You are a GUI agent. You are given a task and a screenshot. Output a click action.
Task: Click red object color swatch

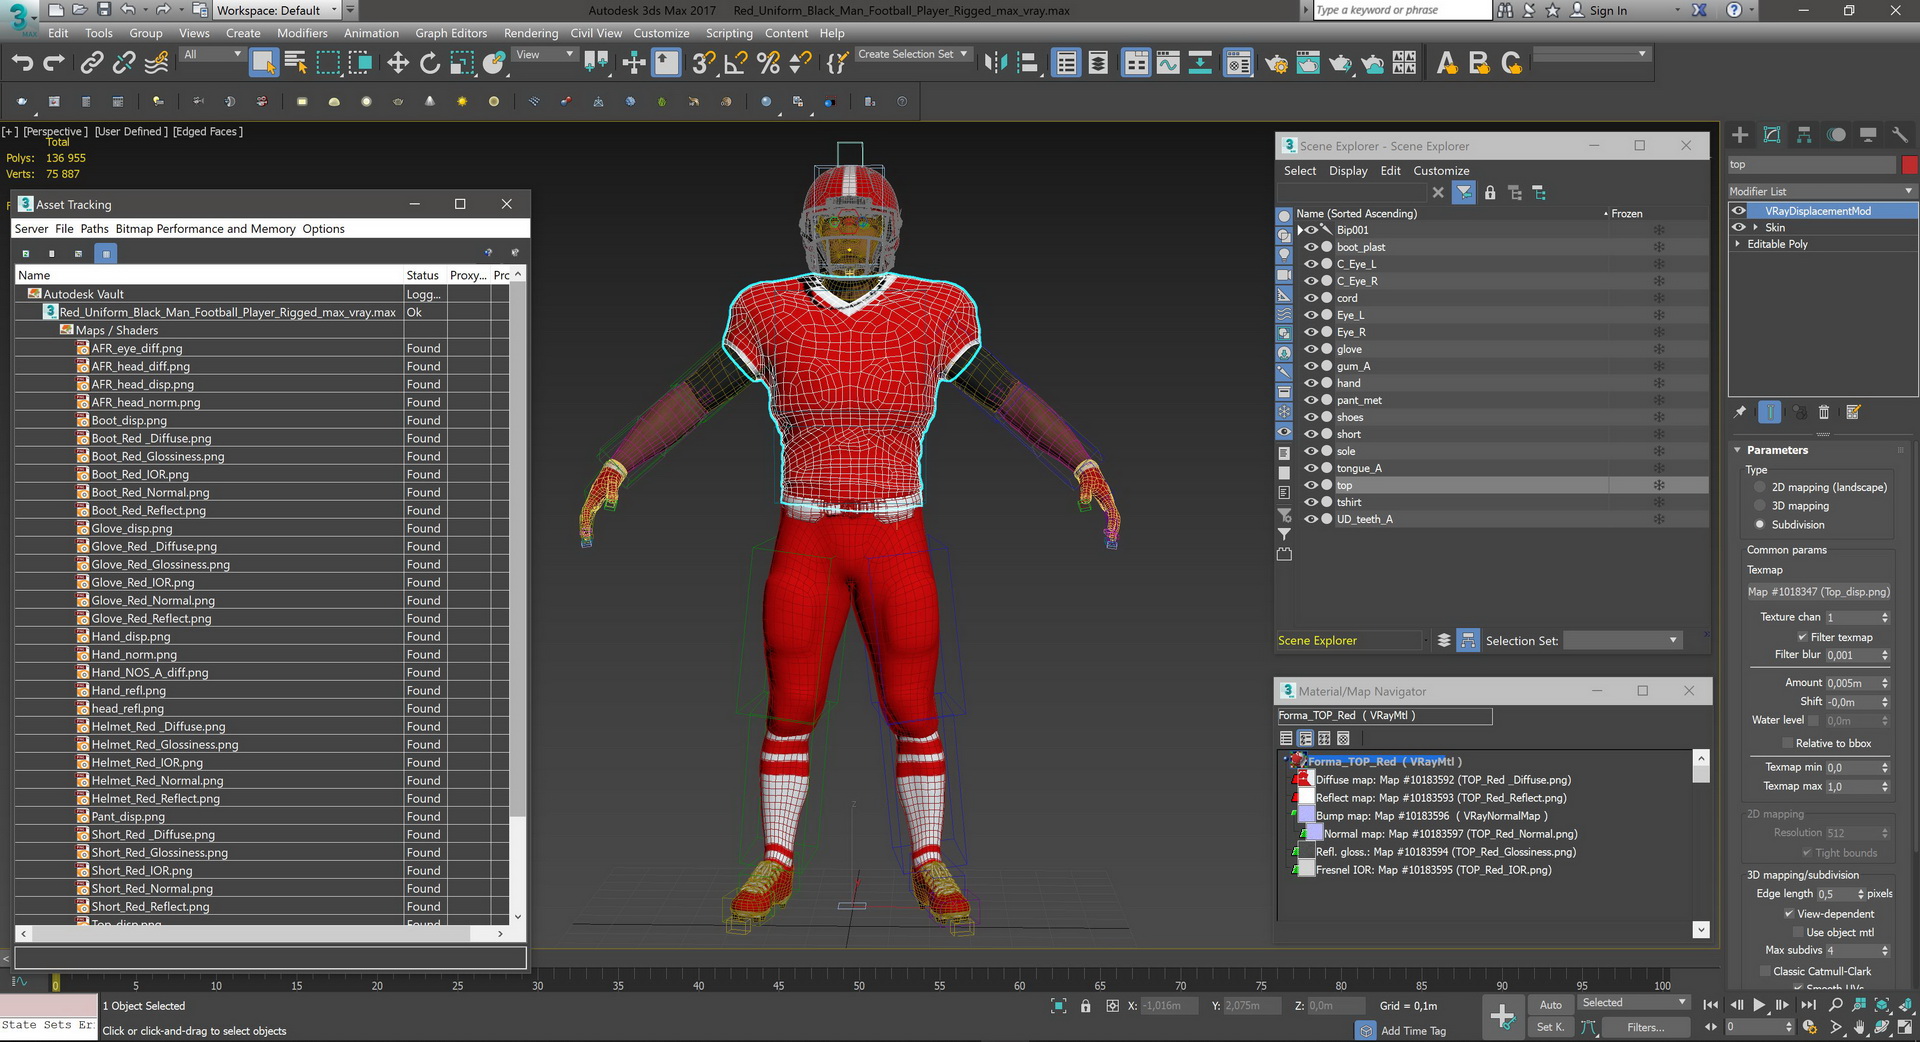(x=1909, y=165)
